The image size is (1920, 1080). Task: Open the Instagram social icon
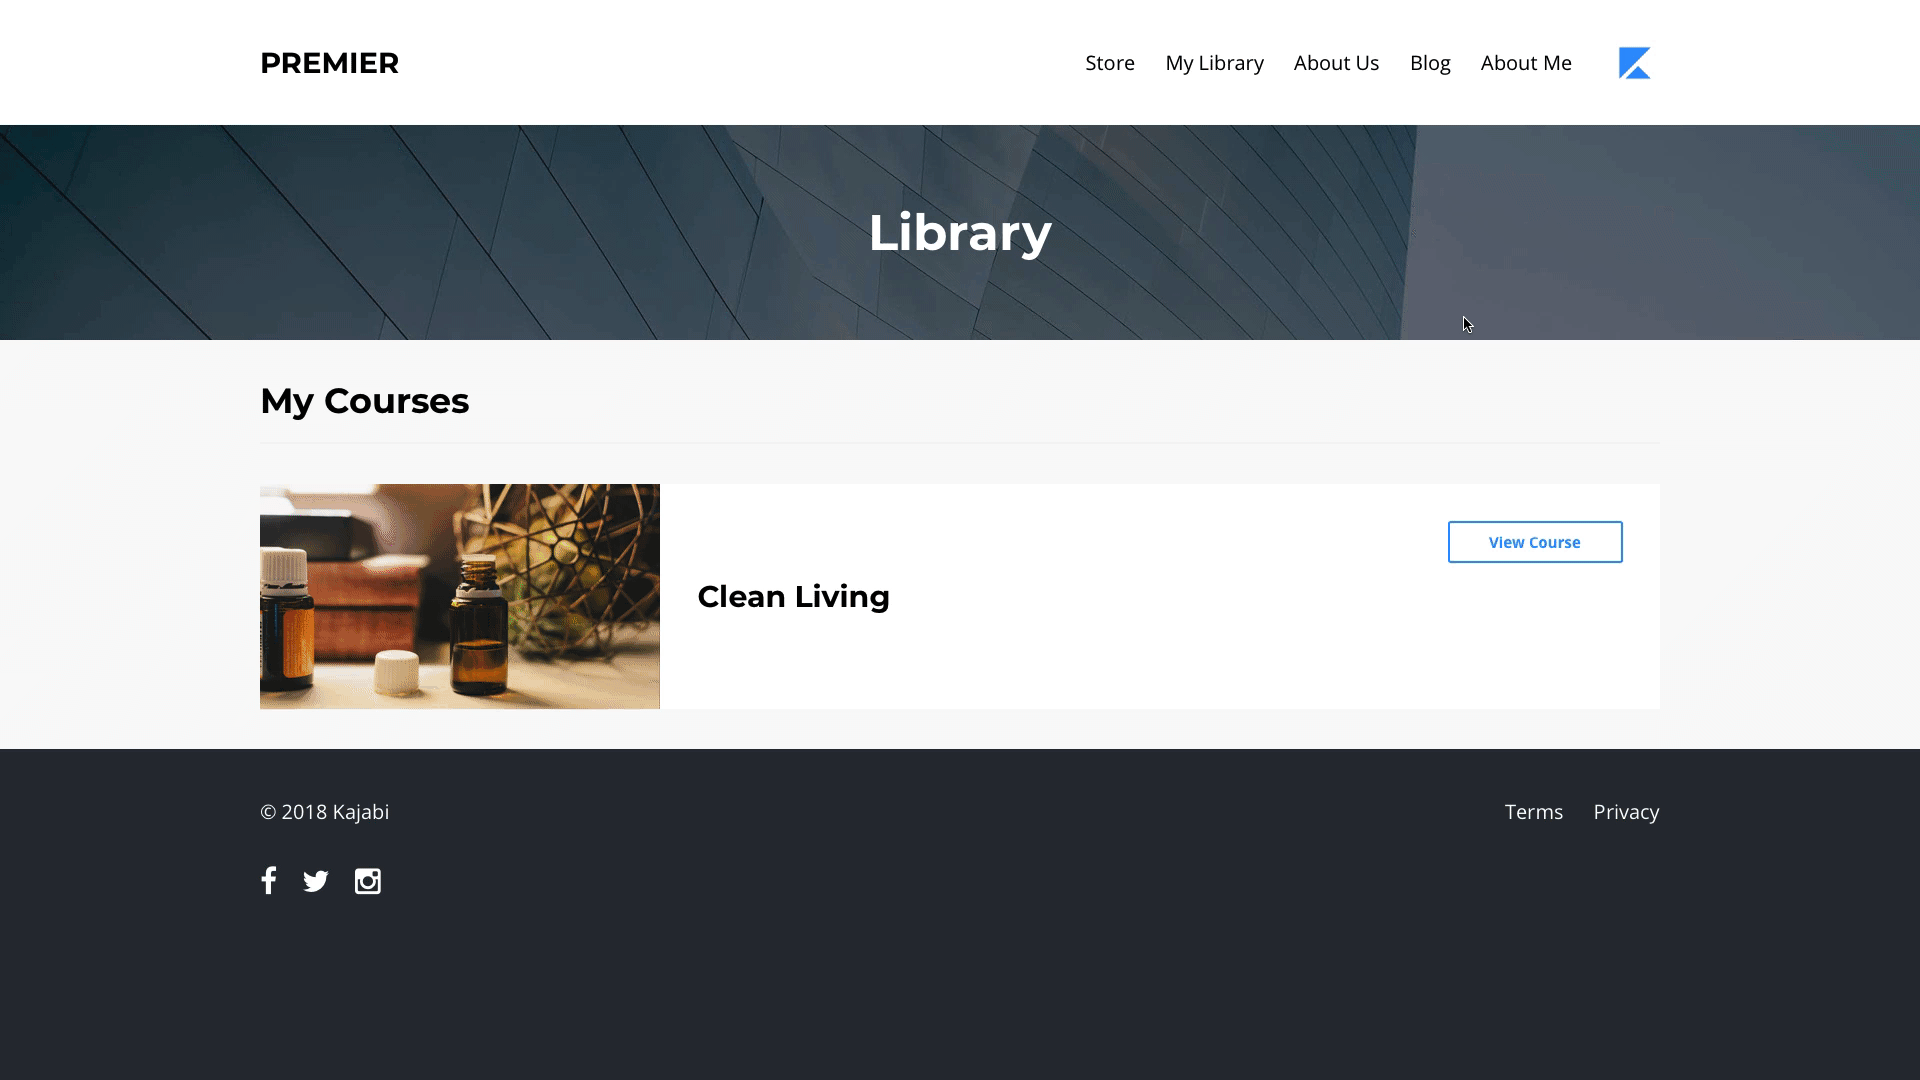coord(367,881)
